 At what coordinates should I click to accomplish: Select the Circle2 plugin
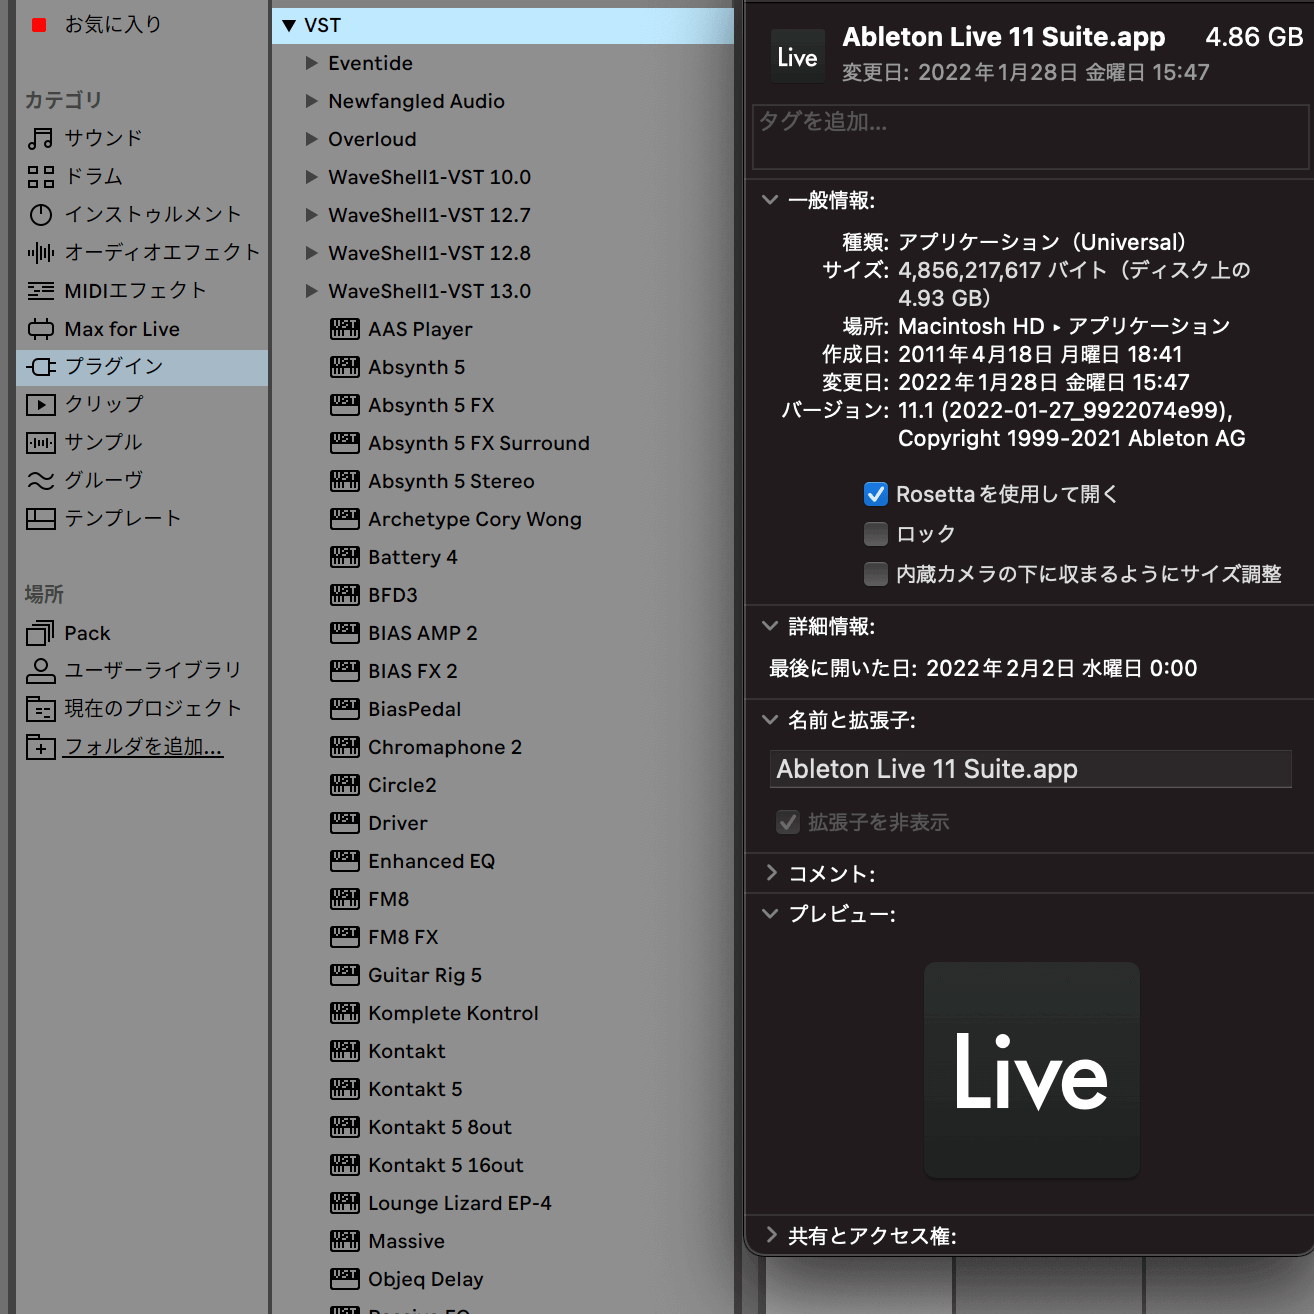[x=402, y=785]
